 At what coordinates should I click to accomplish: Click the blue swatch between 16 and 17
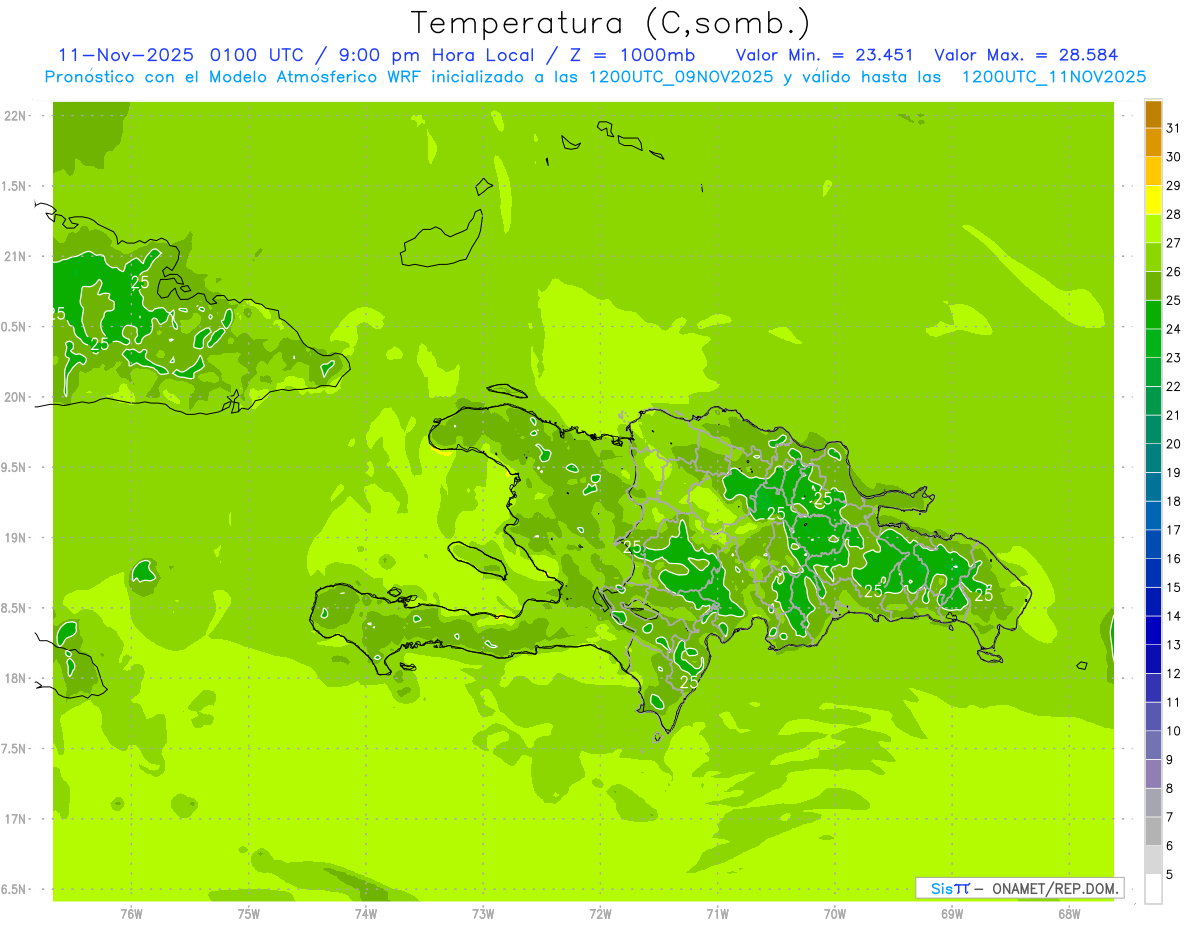(x=1153, y=544)
